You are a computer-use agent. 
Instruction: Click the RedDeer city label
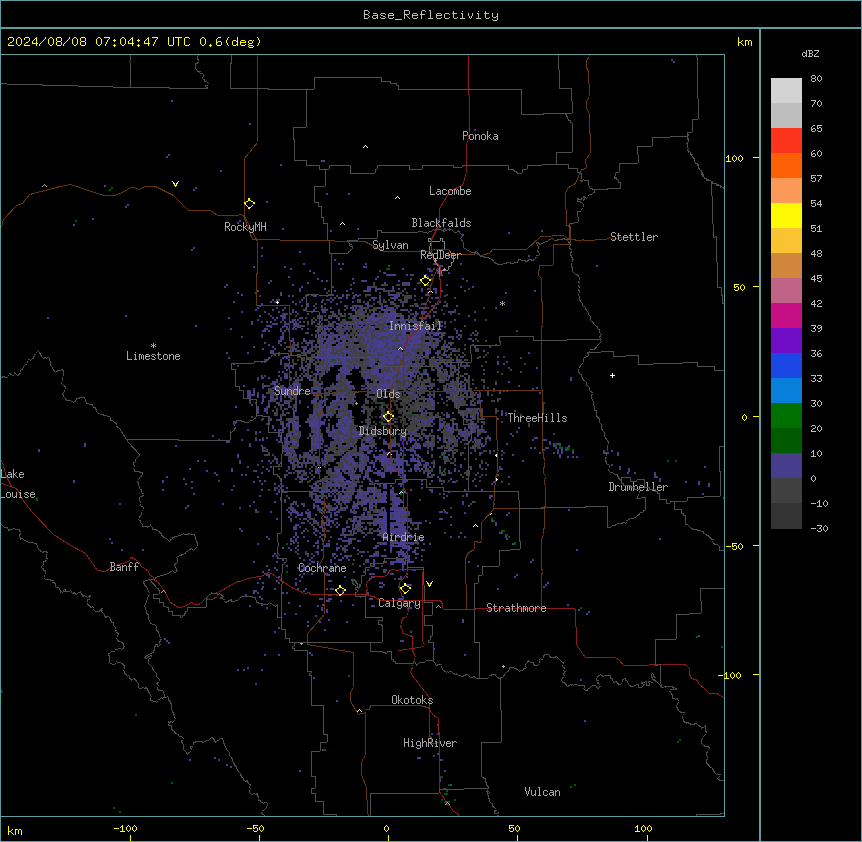440,255
